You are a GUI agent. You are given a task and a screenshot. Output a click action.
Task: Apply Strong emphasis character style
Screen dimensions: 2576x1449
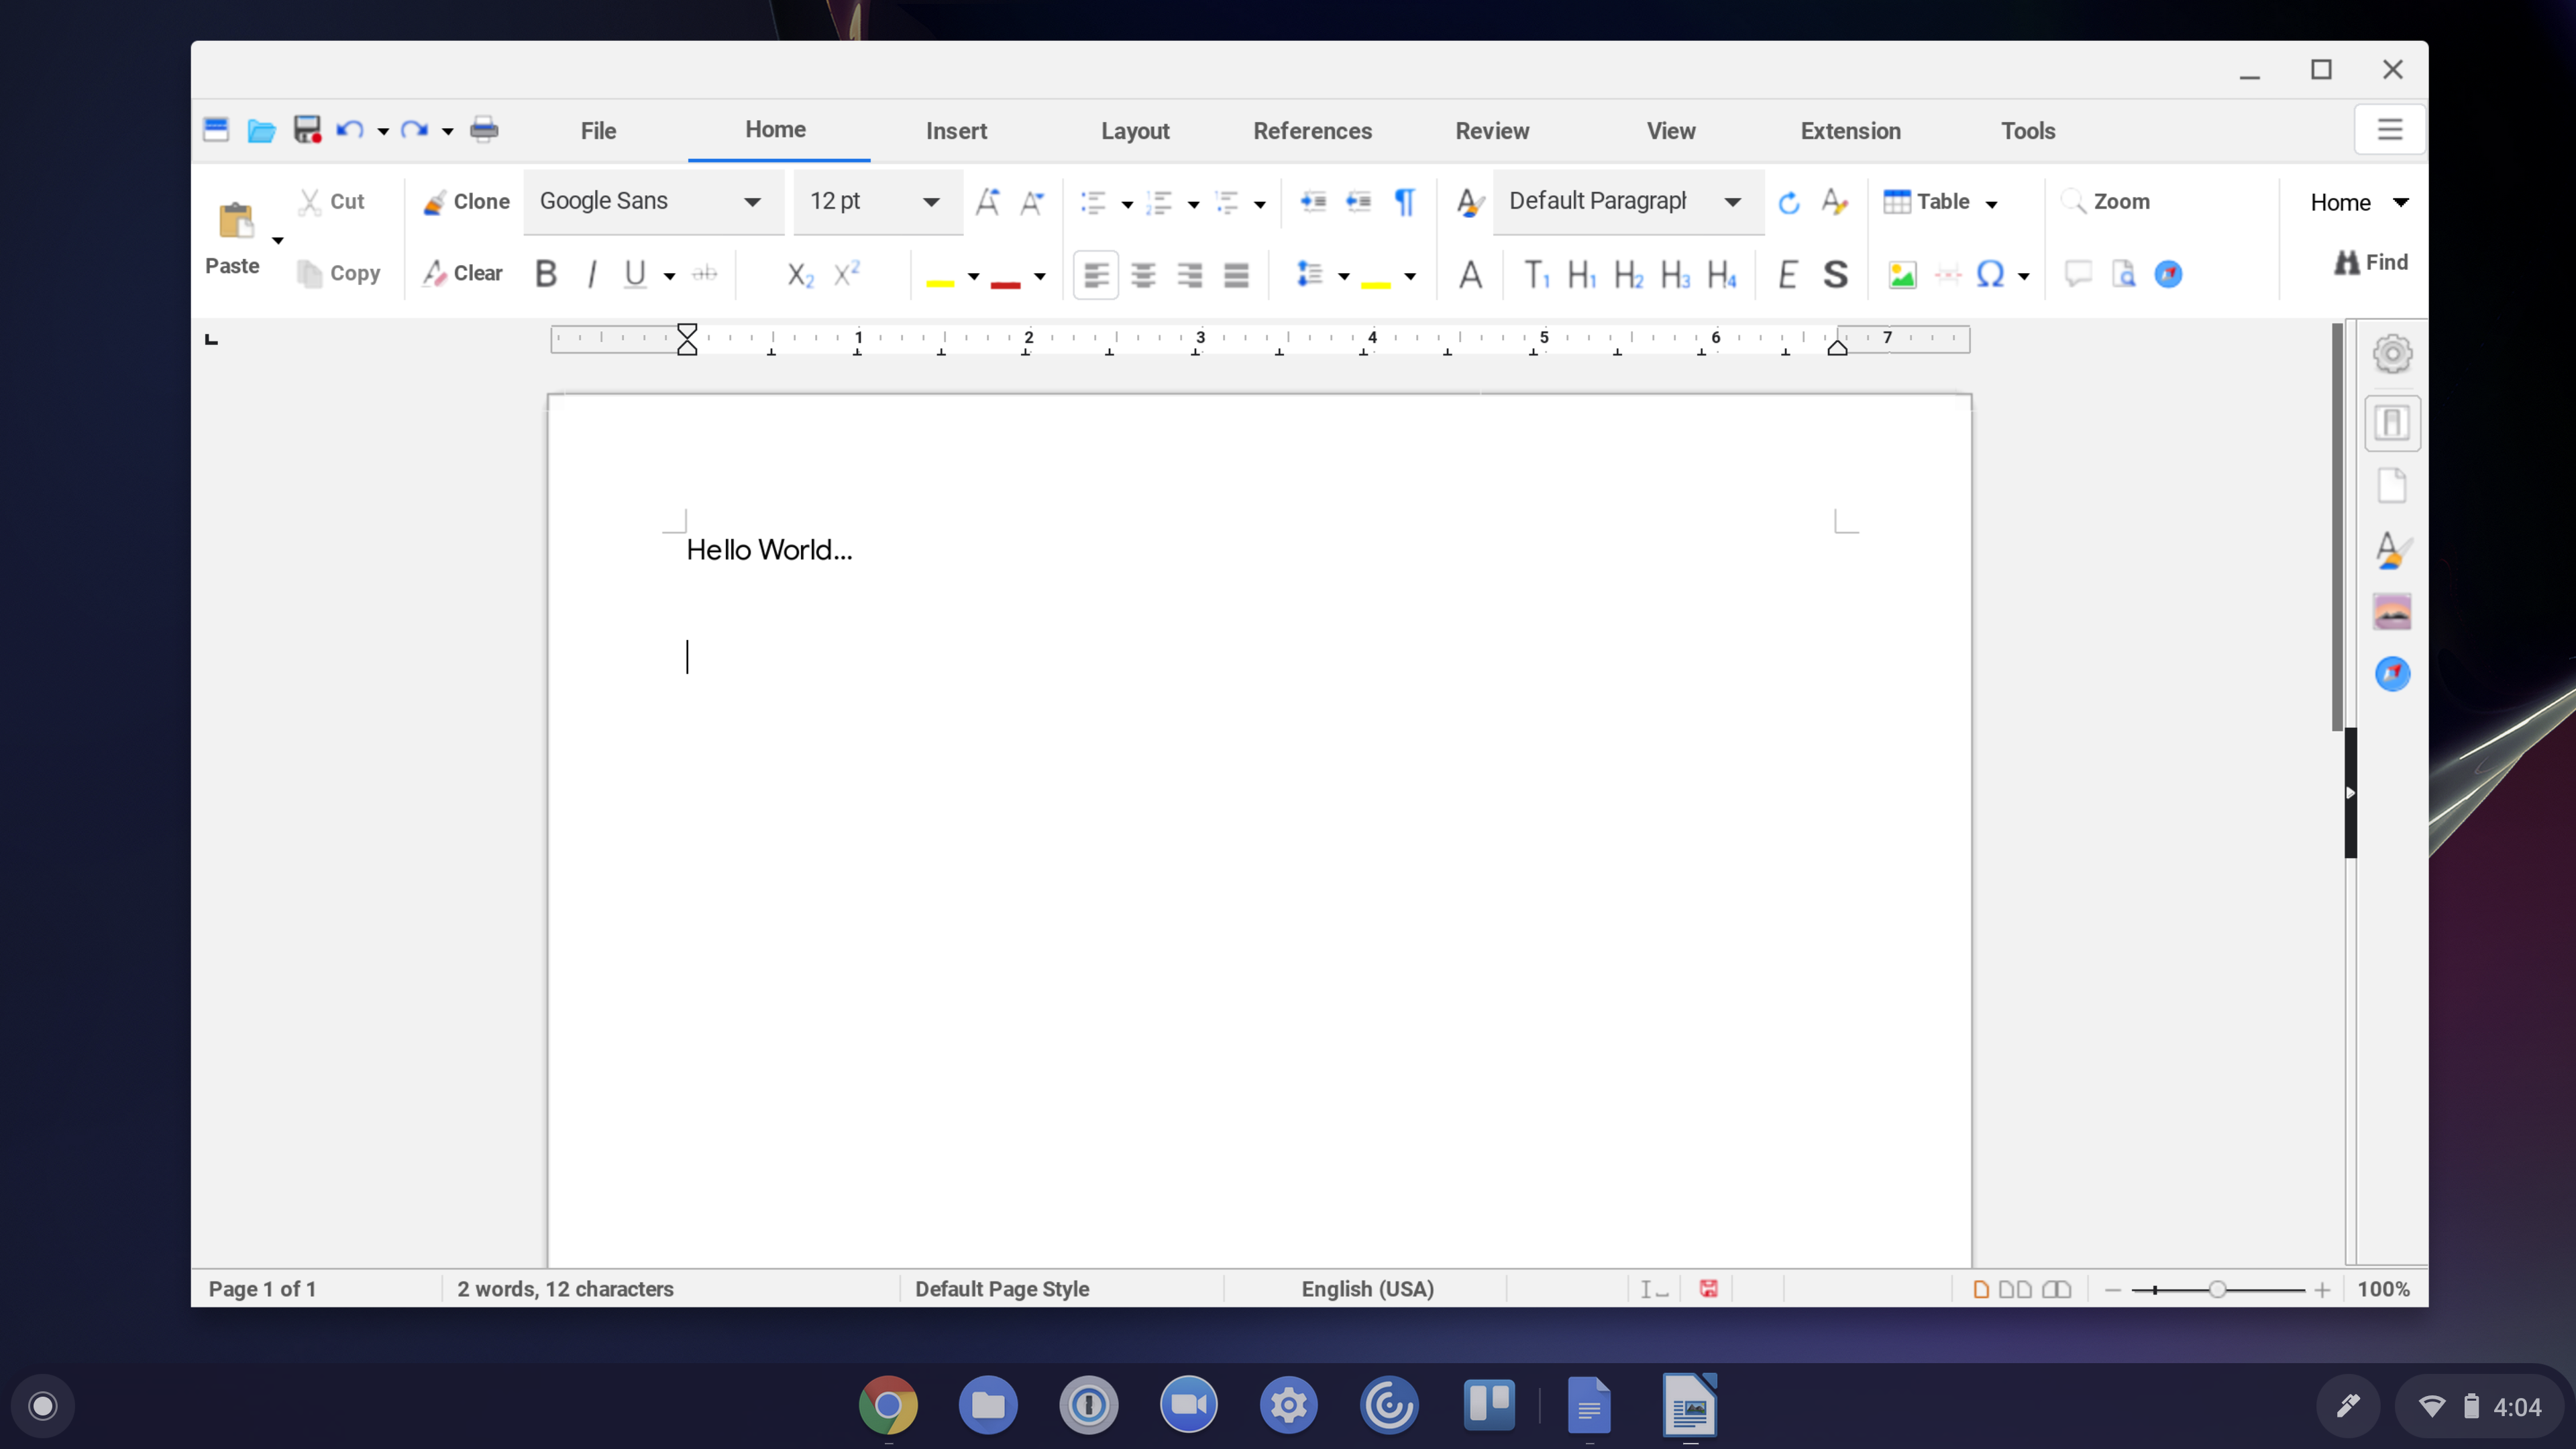(1835, 274)
